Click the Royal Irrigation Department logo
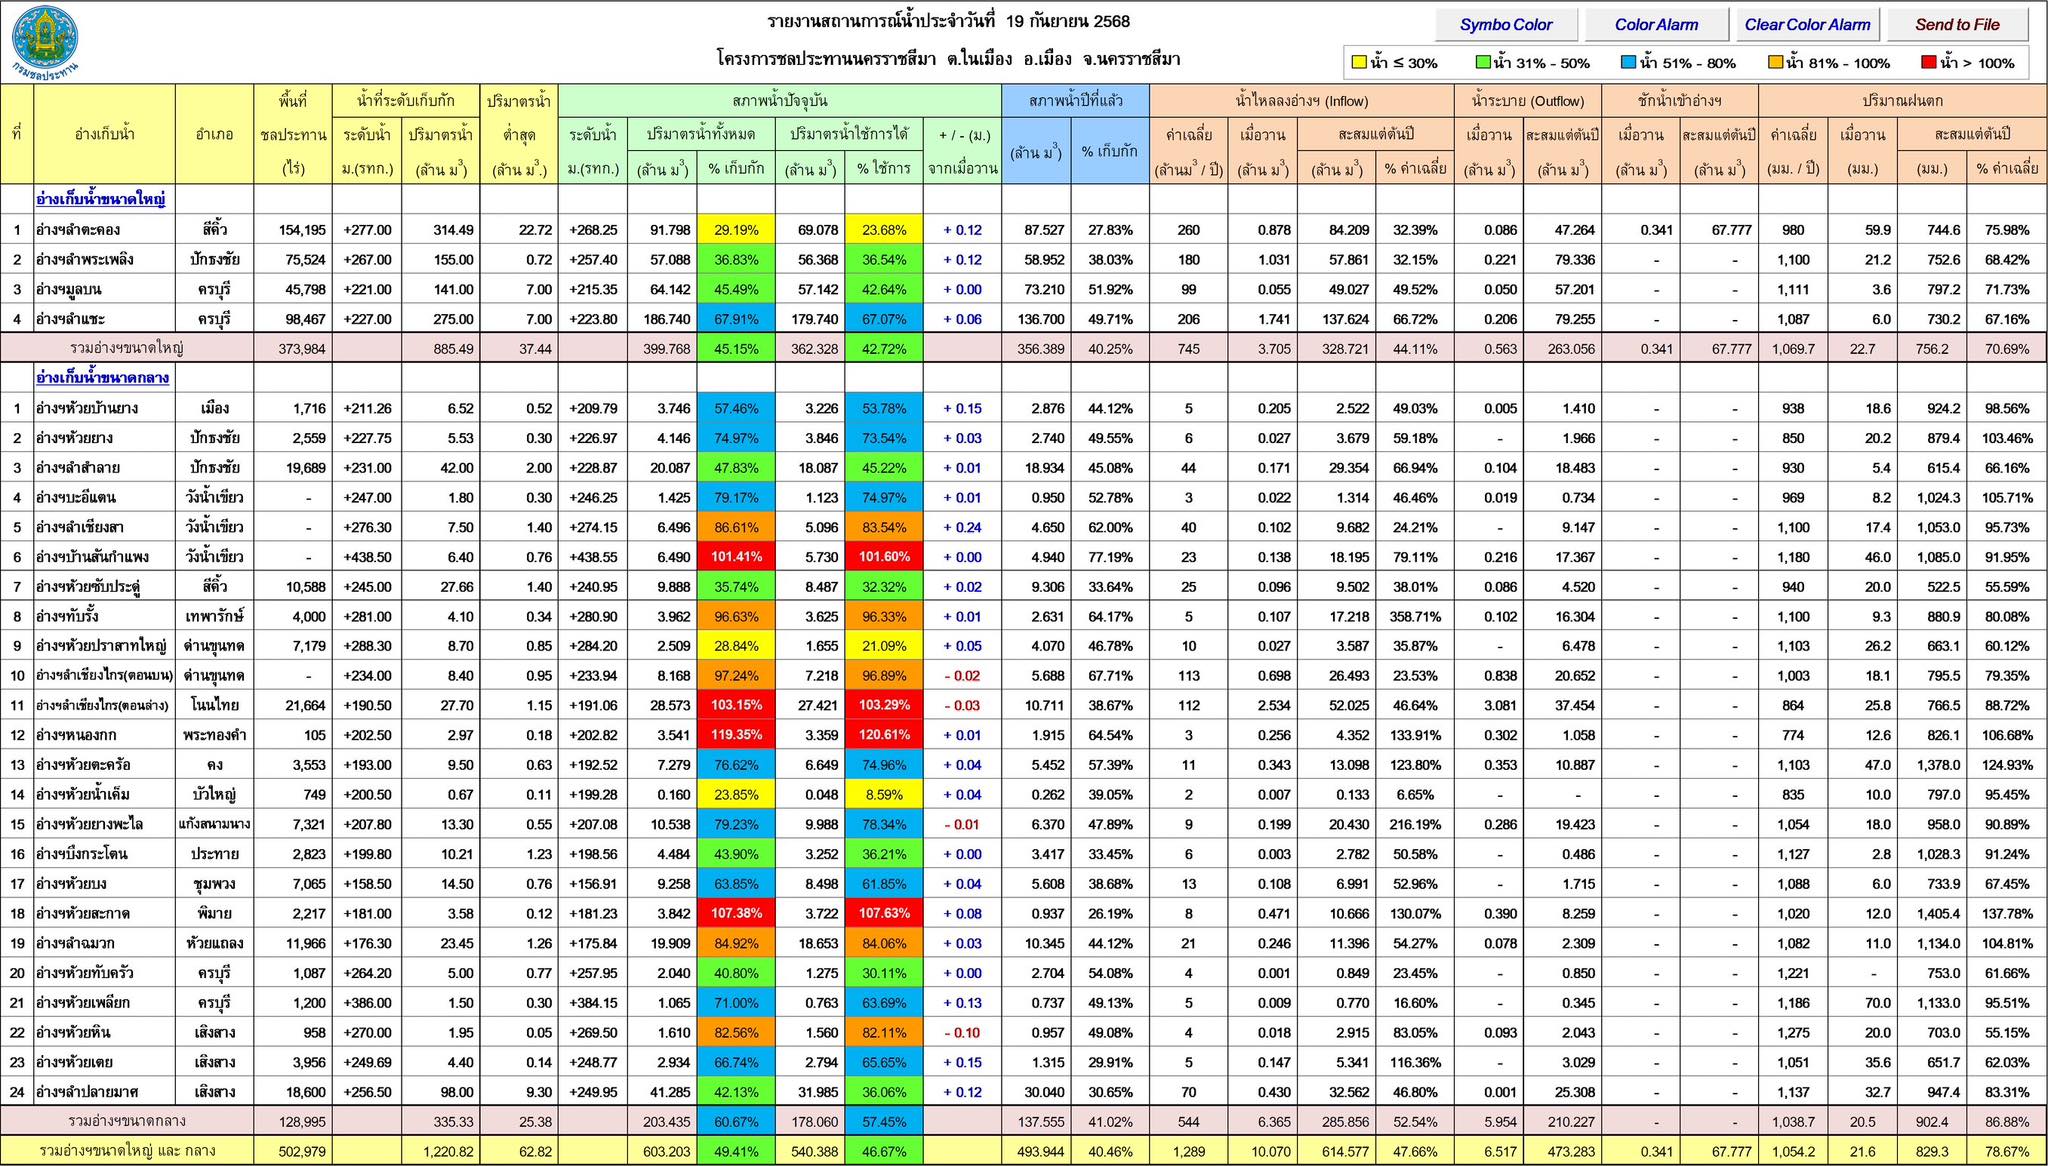2048x1166 pixels. (45, 41)
